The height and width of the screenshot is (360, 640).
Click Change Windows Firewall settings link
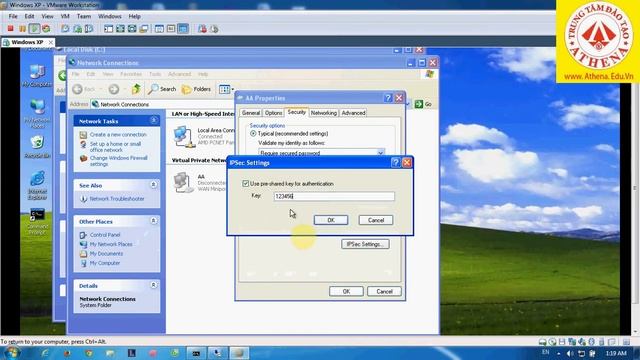coord(118,161)
